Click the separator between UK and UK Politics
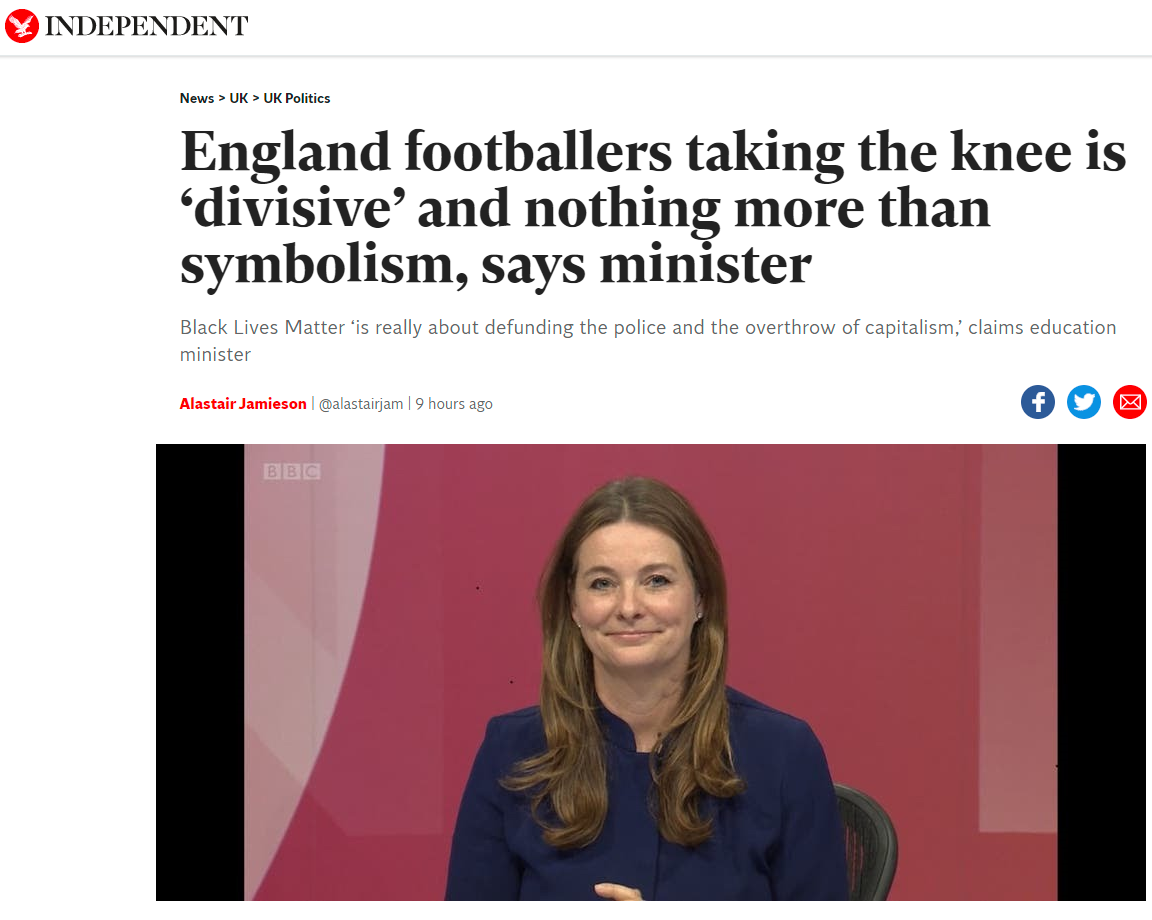The width and height of the screenshot is (1152, 920). (256, 98)
